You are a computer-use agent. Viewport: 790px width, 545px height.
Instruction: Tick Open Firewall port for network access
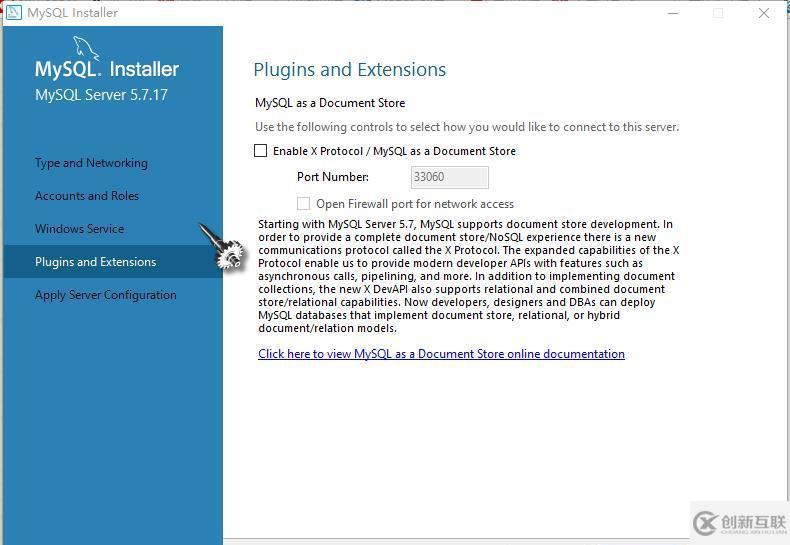coord(303,203)
